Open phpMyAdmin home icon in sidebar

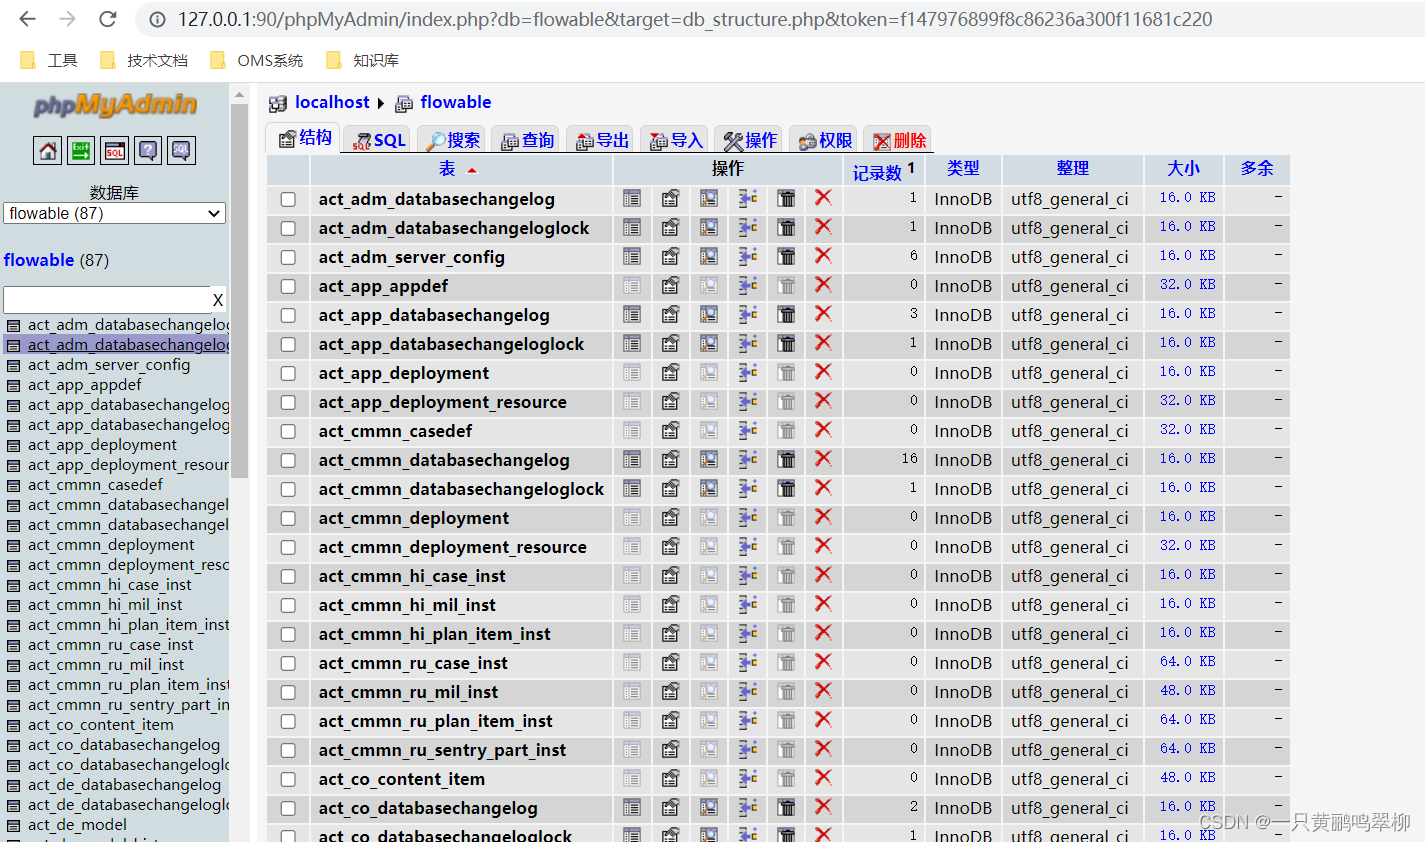pos(48,151)
